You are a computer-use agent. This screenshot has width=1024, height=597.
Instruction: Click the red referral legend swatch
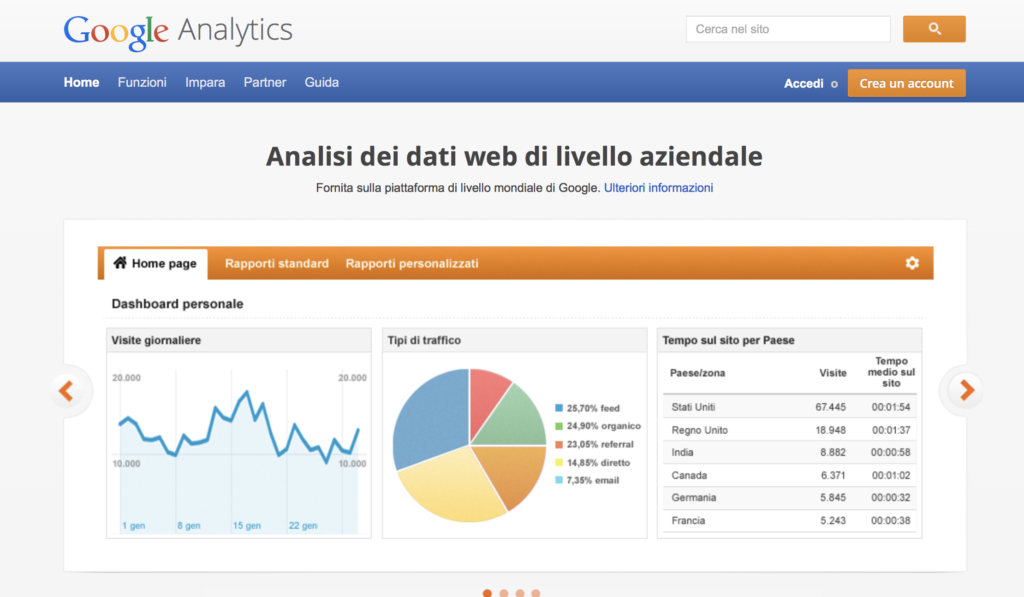coord(558,444)
